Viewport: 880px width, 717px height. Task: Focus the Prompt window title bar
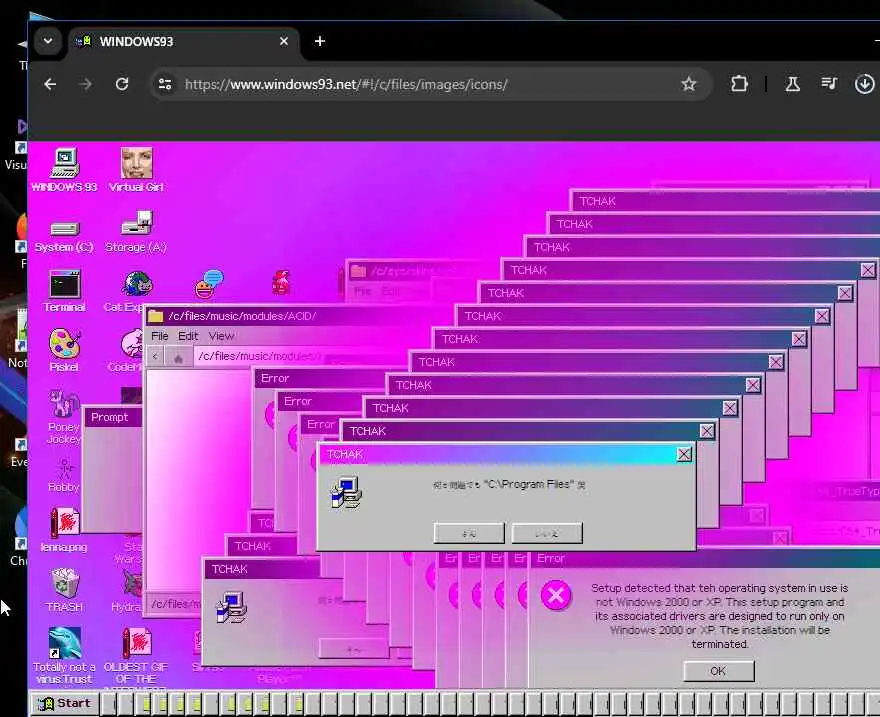click(113, 417)
